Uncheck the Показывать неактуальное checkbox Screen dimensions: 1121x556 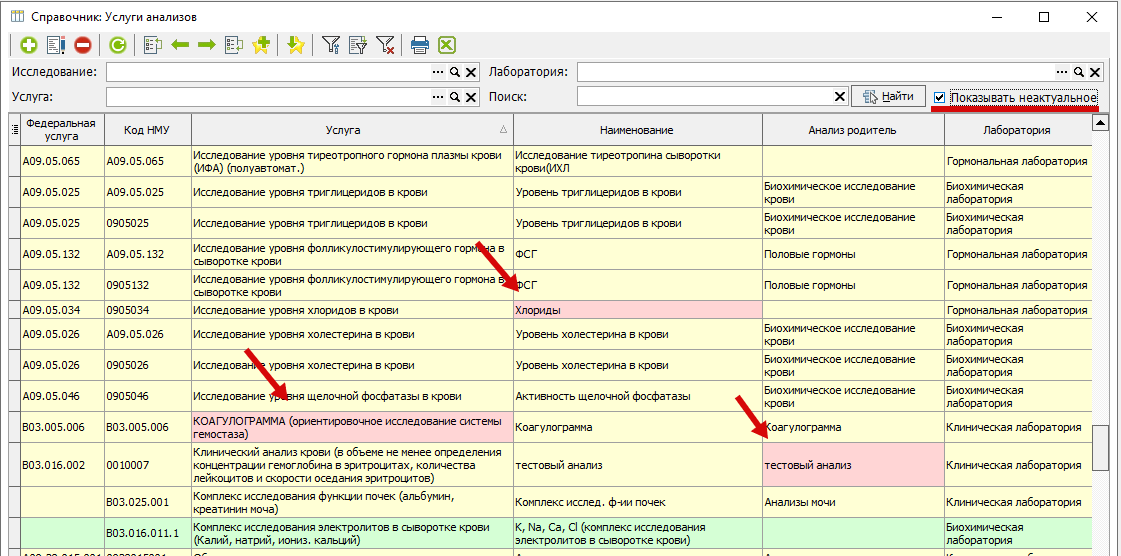coord(939,97)
